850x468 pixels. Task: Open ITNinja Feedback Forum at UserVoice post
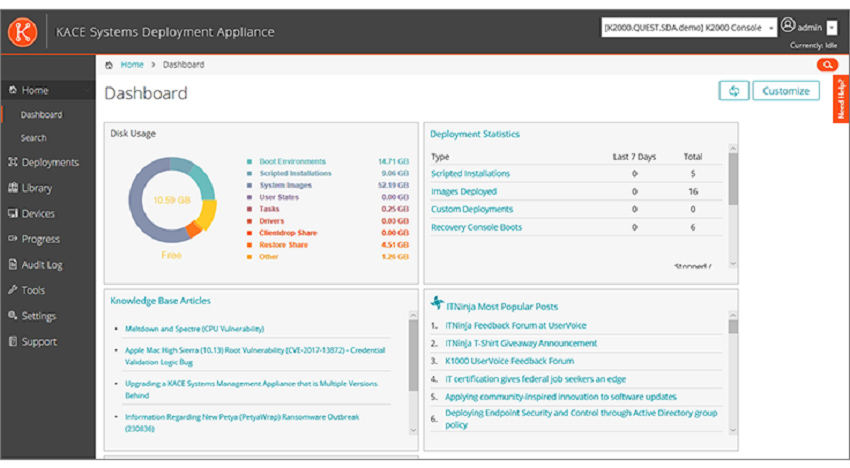[x=516, y=326]
